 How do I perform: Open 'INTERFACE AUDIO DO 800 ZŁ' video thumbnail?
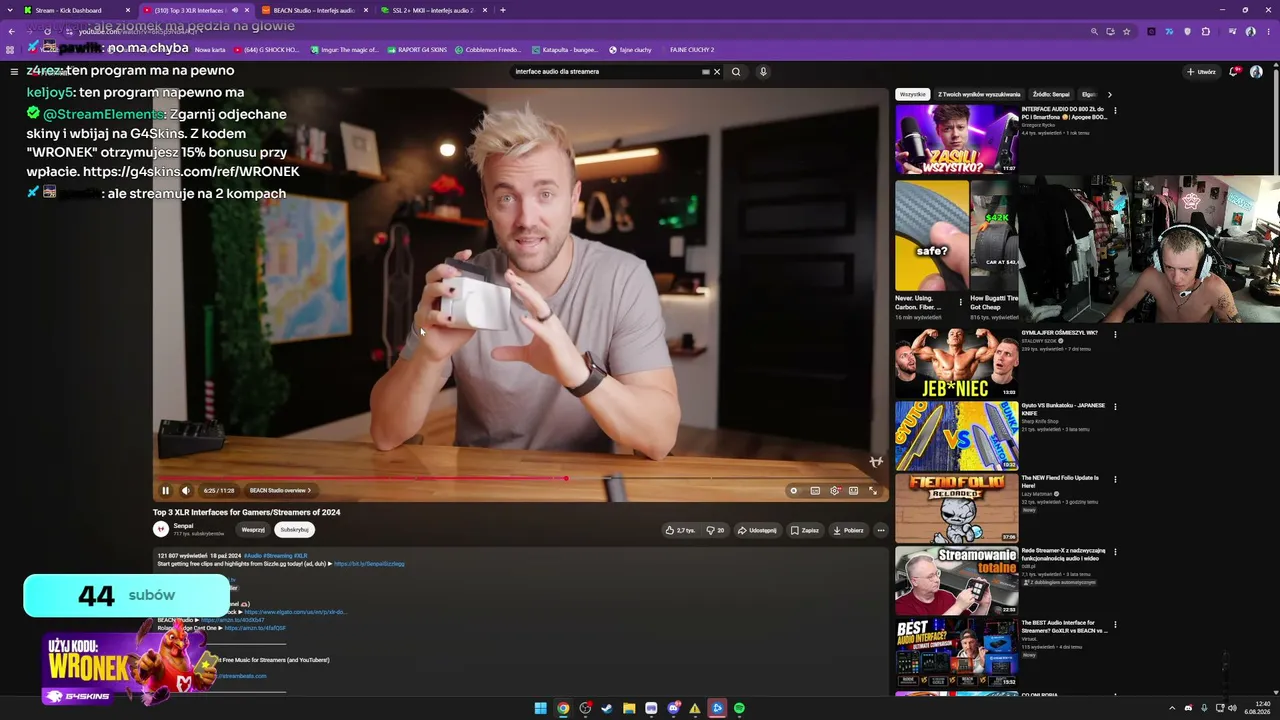[957, 139]
